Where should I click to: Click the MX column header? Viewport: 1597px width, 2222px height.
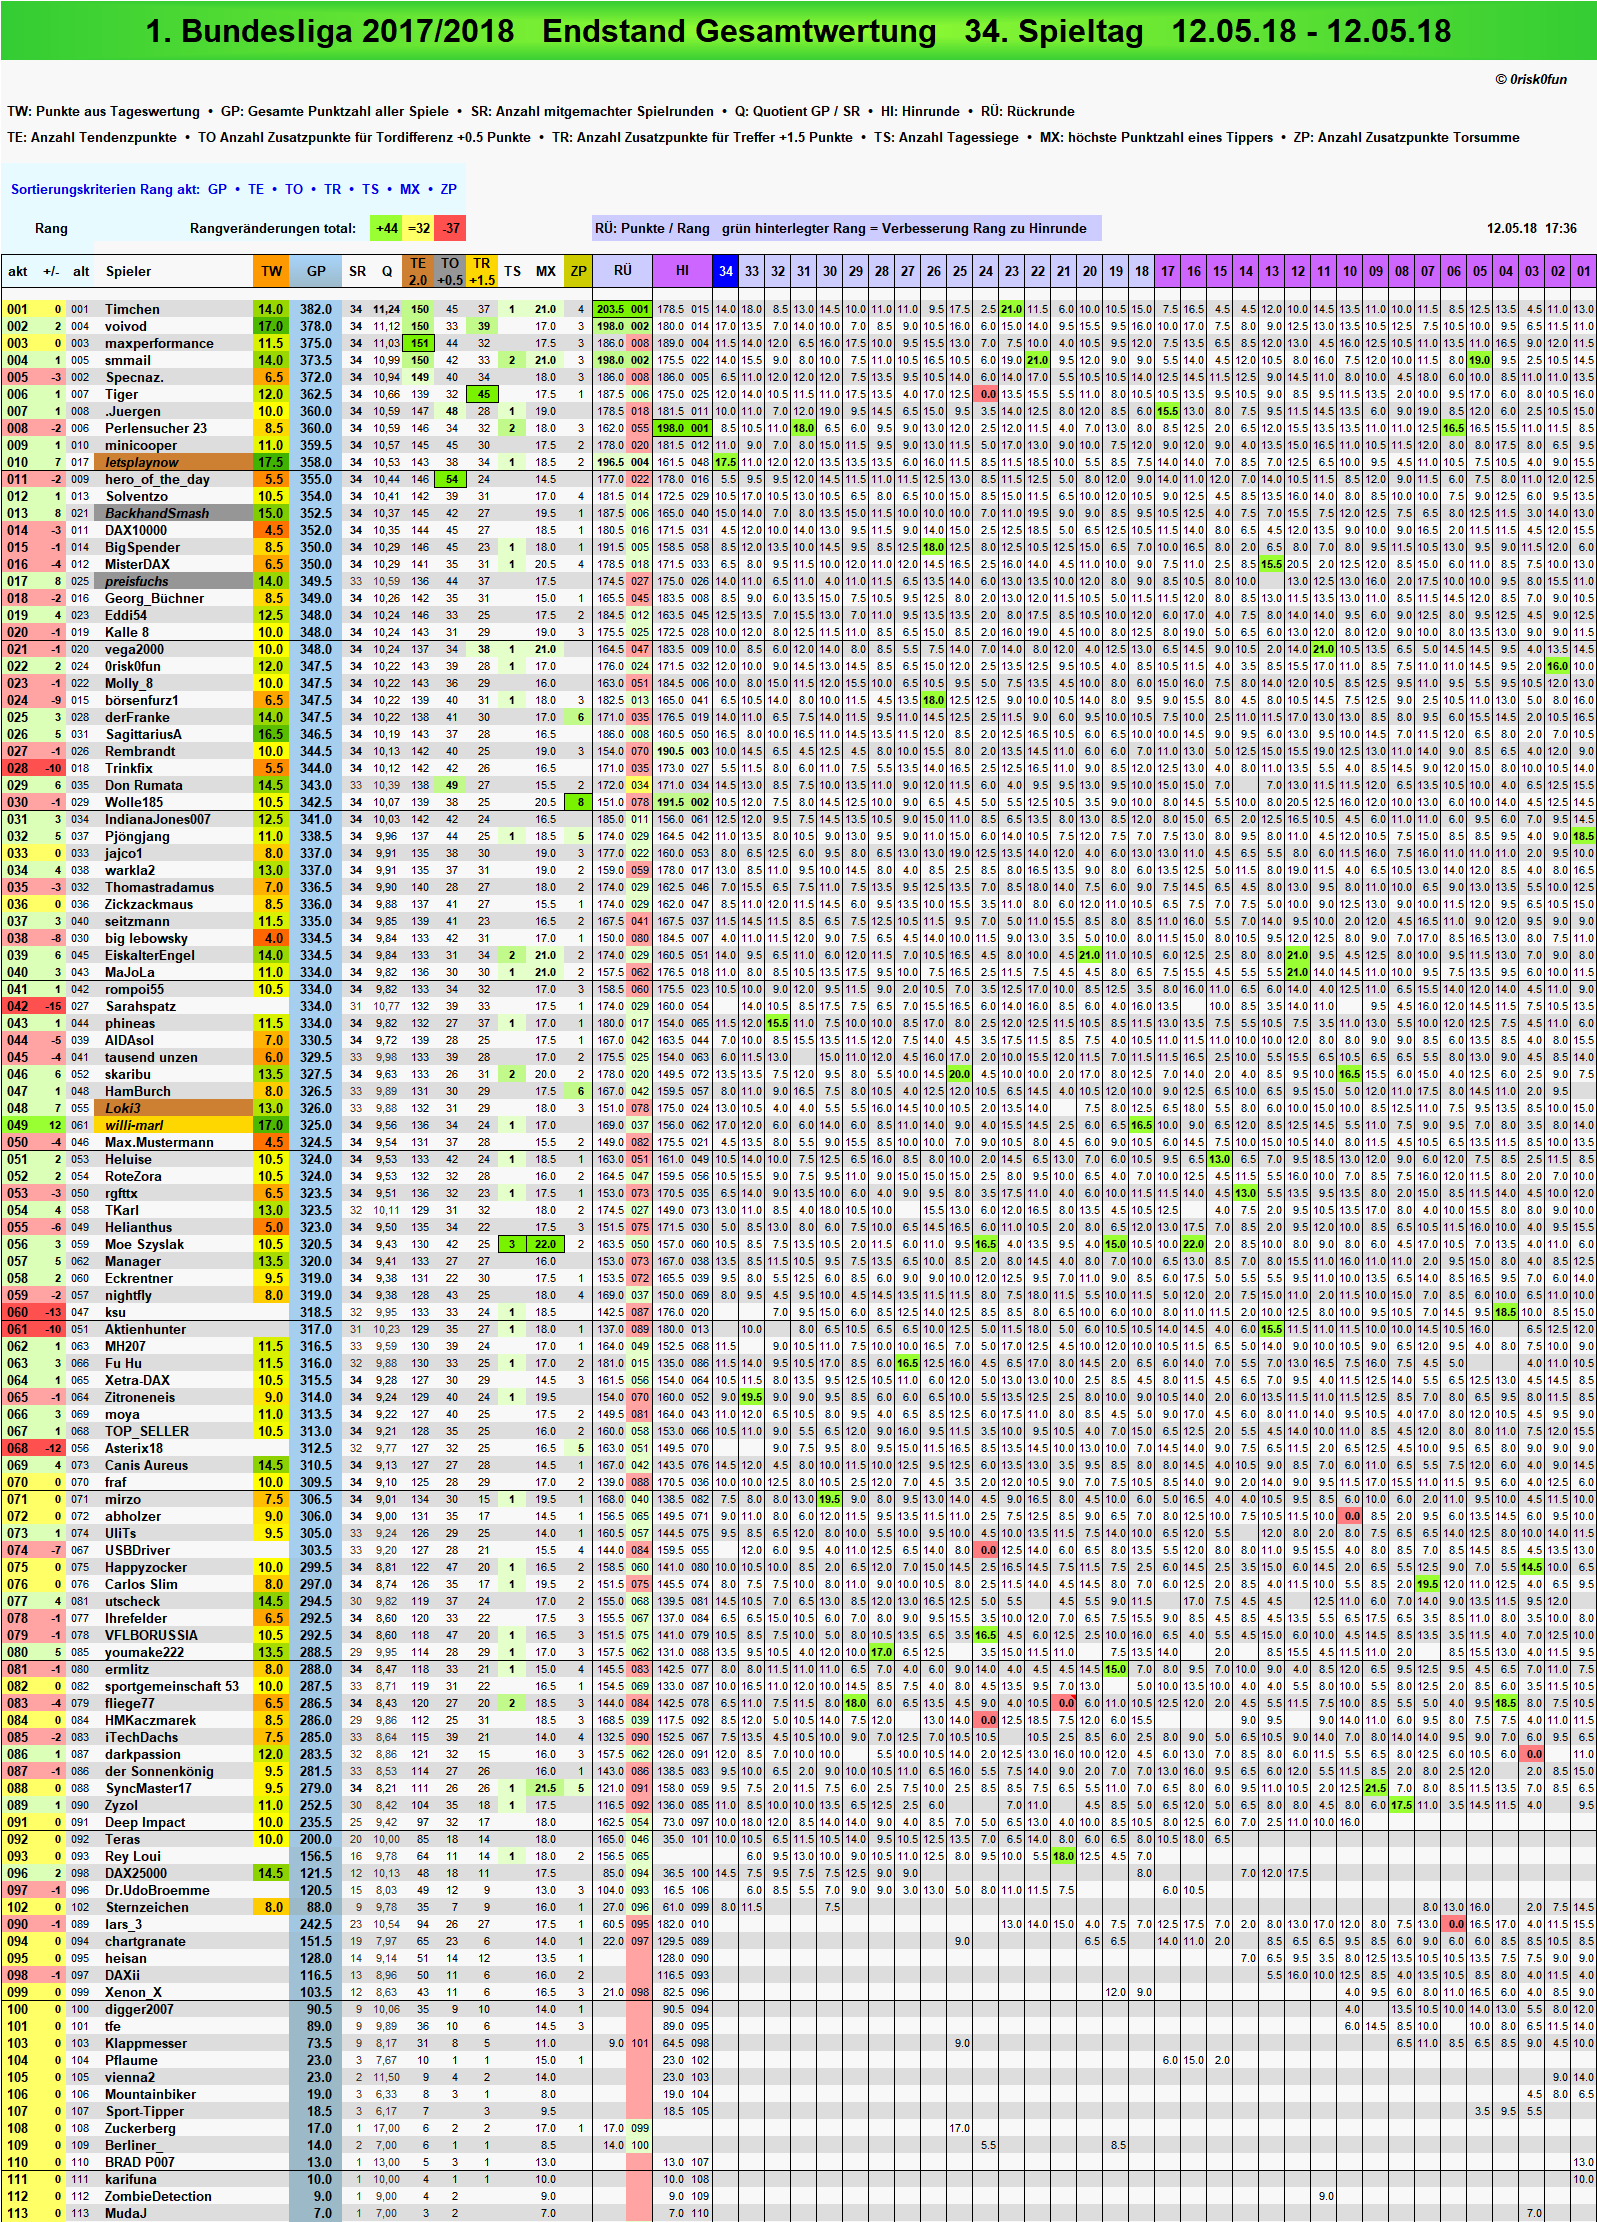545,271
